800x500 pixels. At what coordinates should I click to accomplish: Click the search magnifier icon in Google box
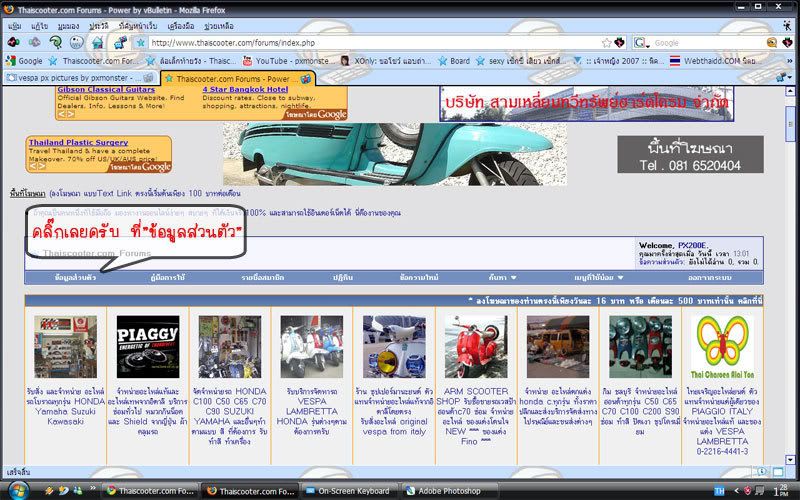click(x=771, y=43)
